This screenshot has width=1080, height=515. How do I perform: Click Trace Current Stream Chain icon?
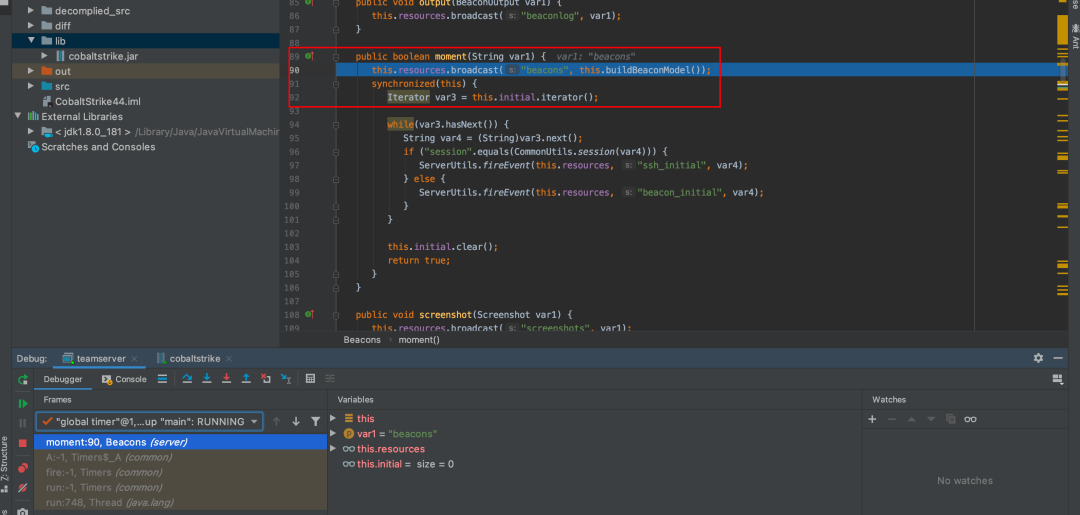pyautogui.click(x=330, y=379)
